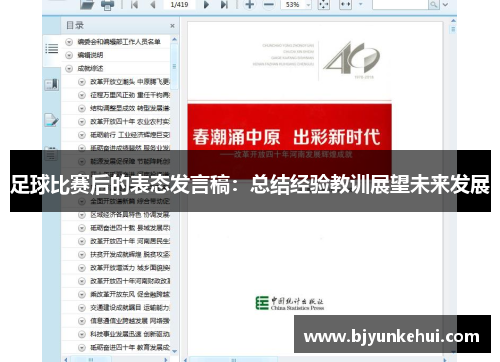Expand the 改革开放立潮头 entry
500x362 pixels.
82,82
